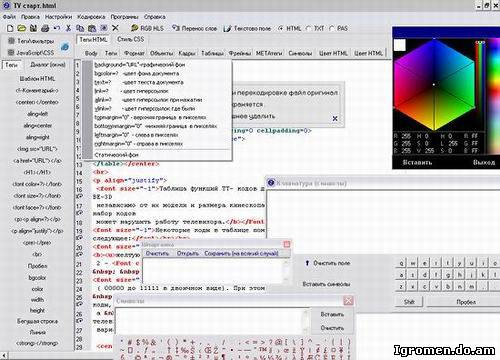Switch to the Стиль CSS tab

point(131,39)
